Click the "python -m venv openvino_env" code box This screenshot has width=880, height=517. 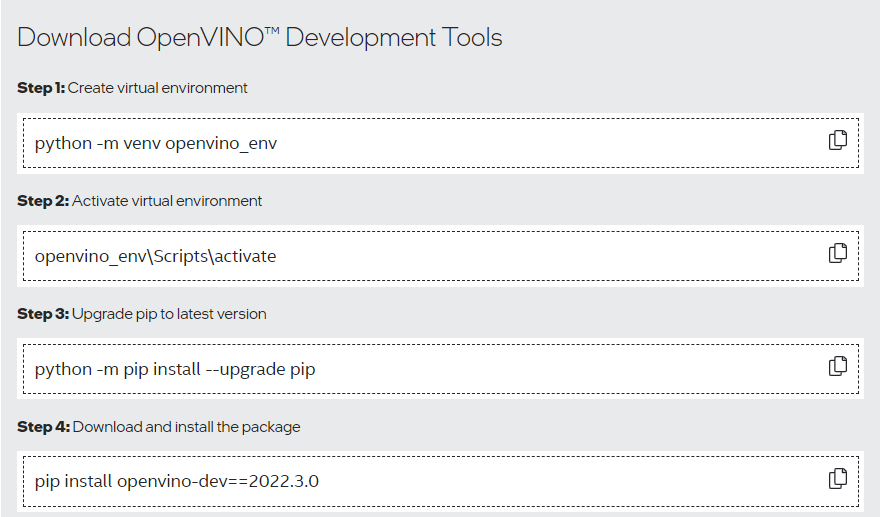coord(156,143)
